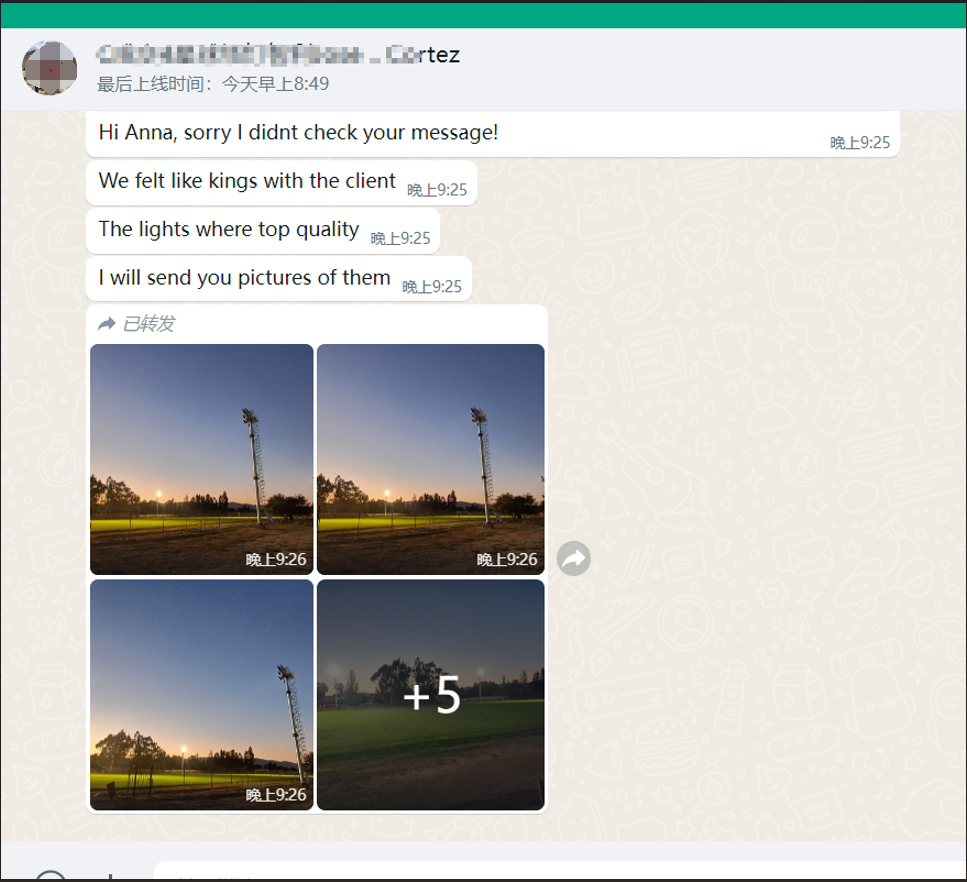Screen dimensions: 967x882
Task: Select the "Hi Anna, sorry" message bubble
Action: point(298,132)
